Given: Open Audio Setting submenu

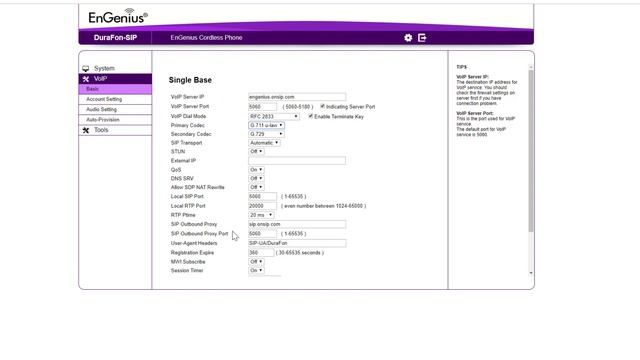Looking at the screenshot, I should 115,109.
